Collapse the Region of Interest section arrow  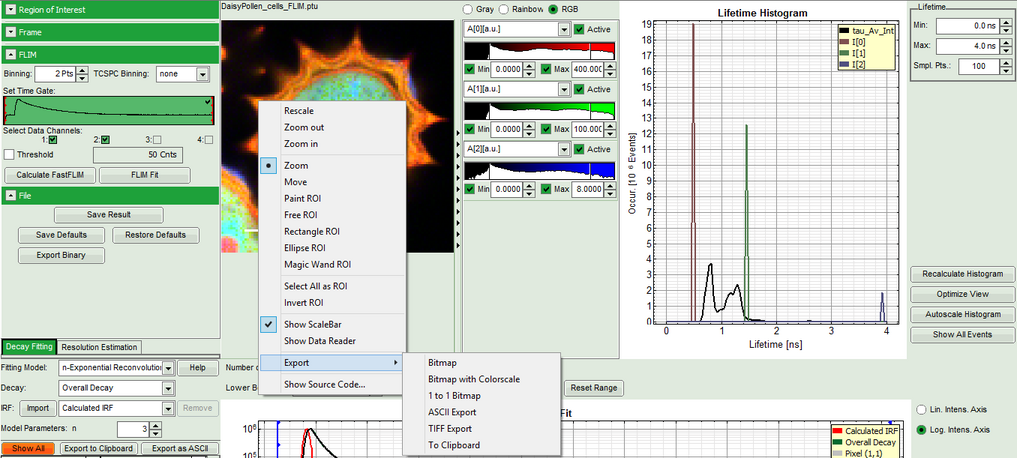click(x=10, y=10)
